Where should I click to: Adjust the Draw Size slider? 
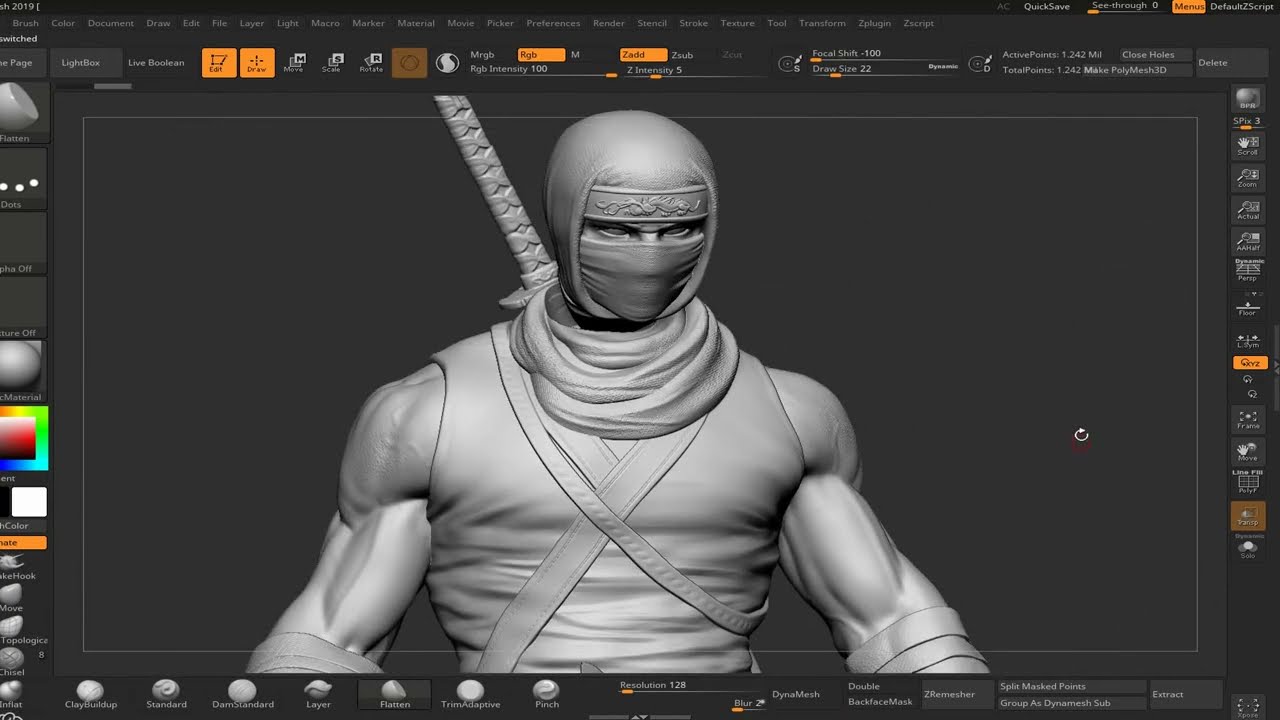pos(884,69)
